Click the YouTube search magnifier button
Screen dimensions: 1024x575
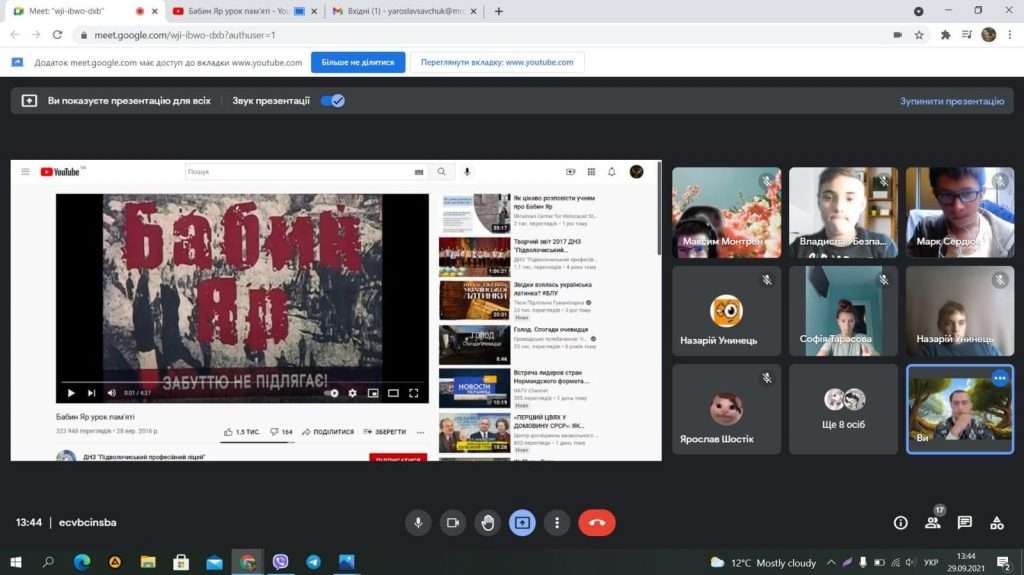pyautogui.click(x=441, y=172)
